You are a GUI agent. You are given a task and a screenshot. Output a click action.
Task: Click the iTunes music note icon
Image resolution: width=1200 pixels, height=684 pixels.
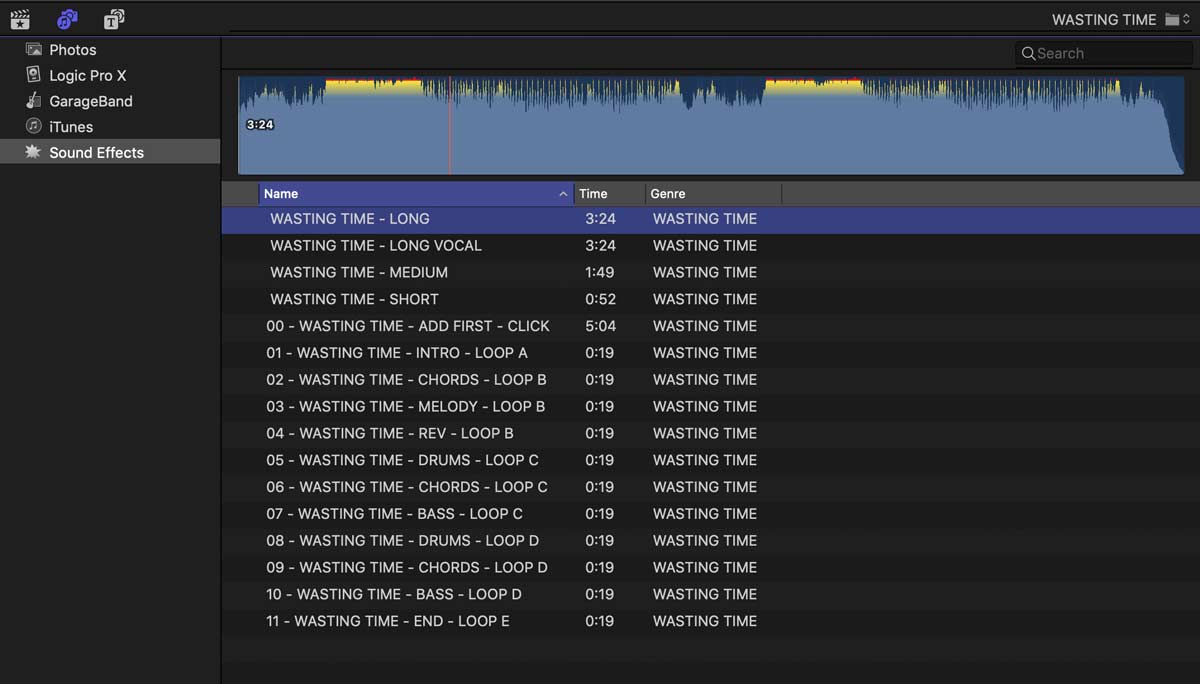[x=34, y=126]
